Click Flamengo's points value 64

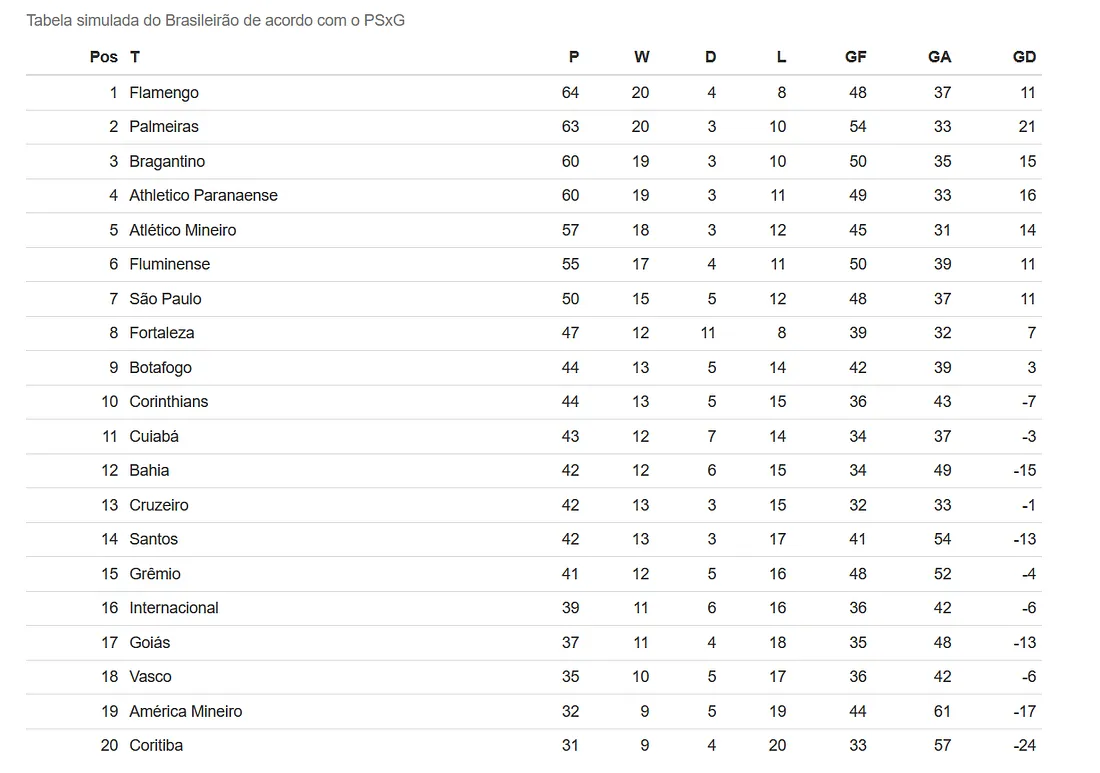570,93
